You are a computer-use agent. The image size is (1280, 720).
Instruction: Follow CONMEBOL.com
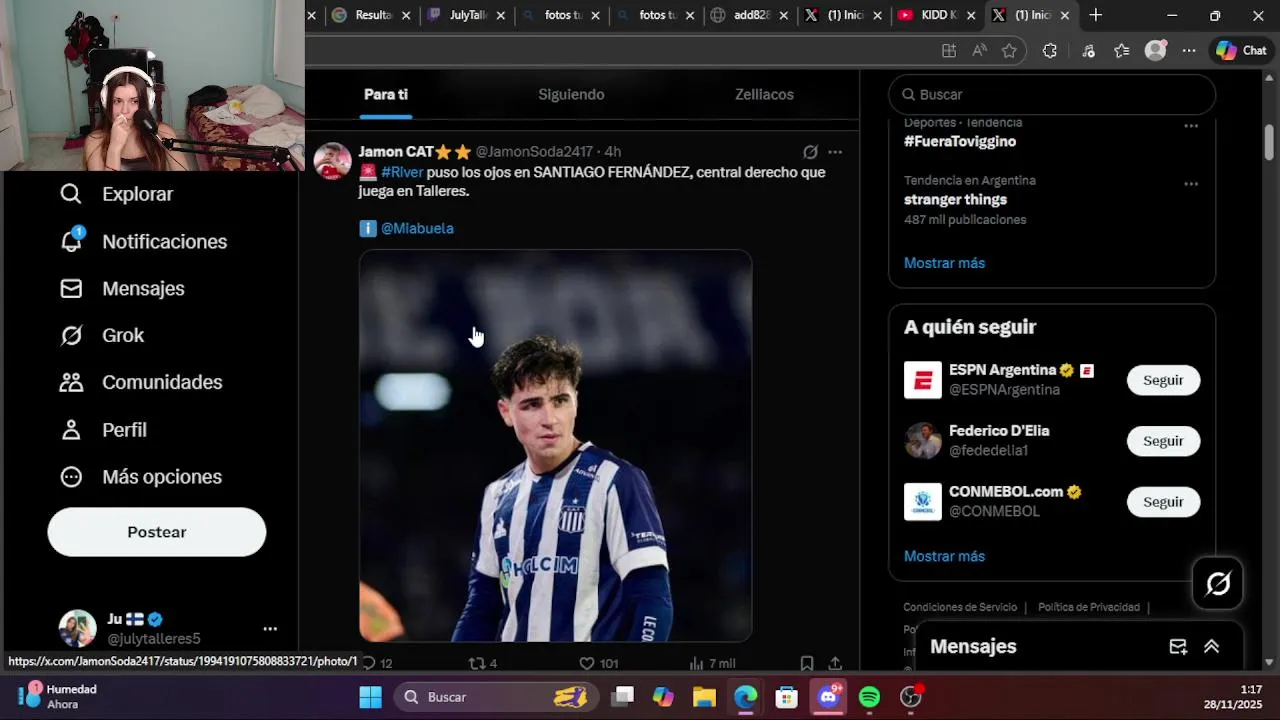pyautogui.click(x=1163, y=502)
